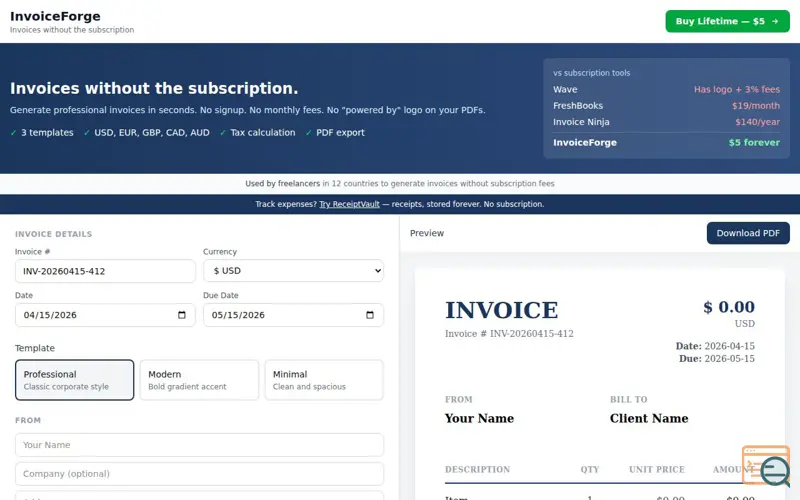Focus the Invoice # input field
This screenshot has width=800, height=500.
tap(105, 271)
